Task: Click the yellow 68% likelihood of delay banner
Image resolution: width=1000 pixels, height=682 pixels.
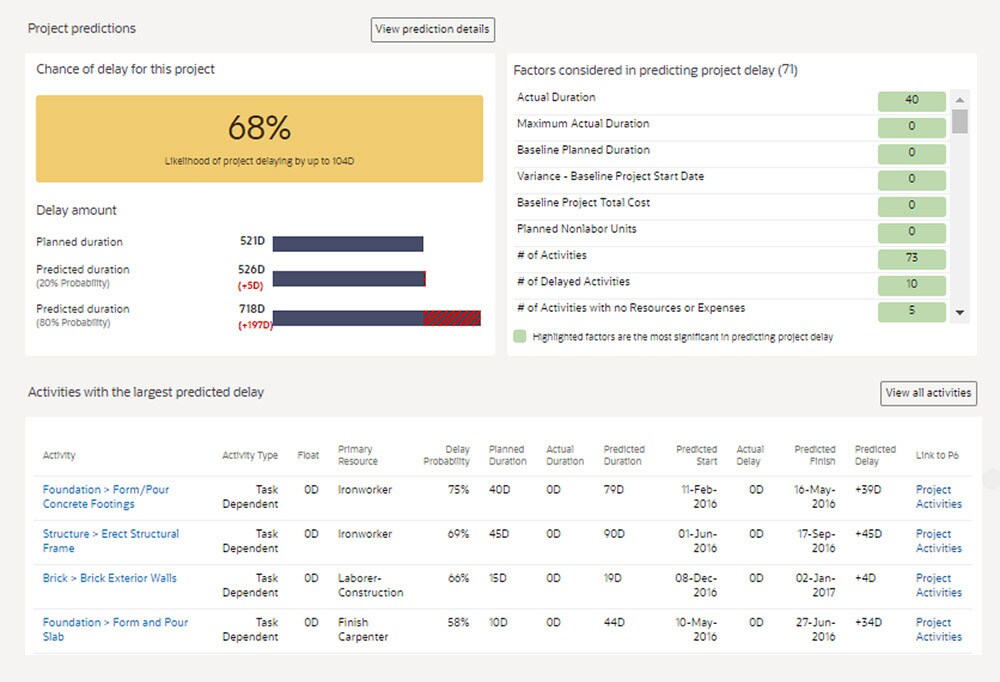Action: (x=259, y=138)
